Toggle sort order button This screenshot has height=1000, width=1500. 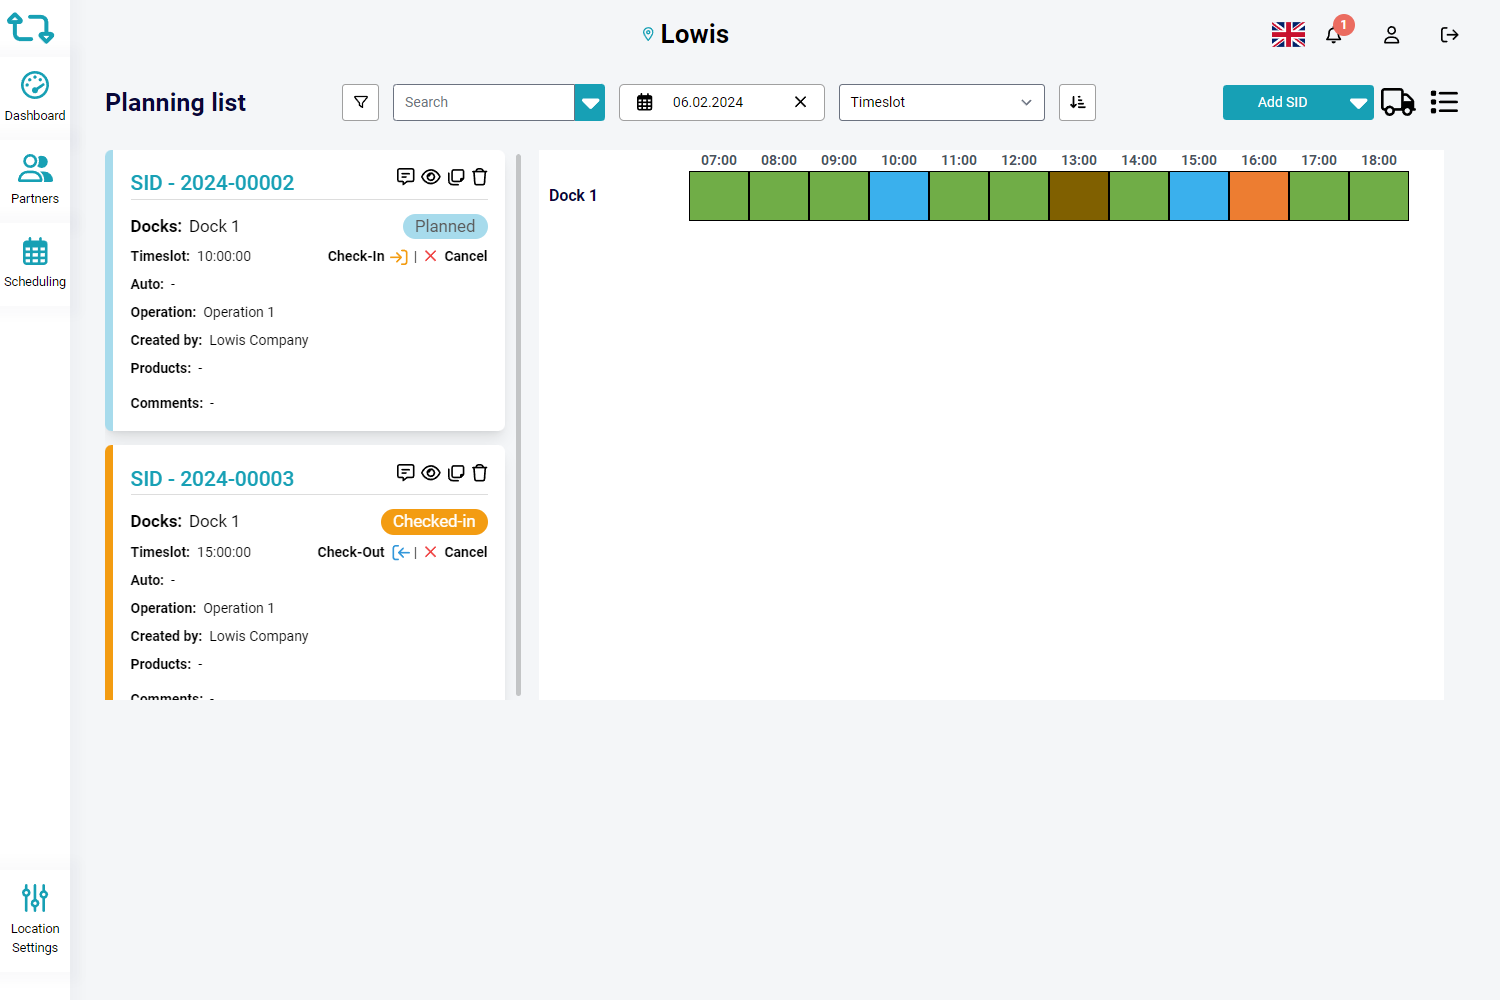tap(1077, 102)
